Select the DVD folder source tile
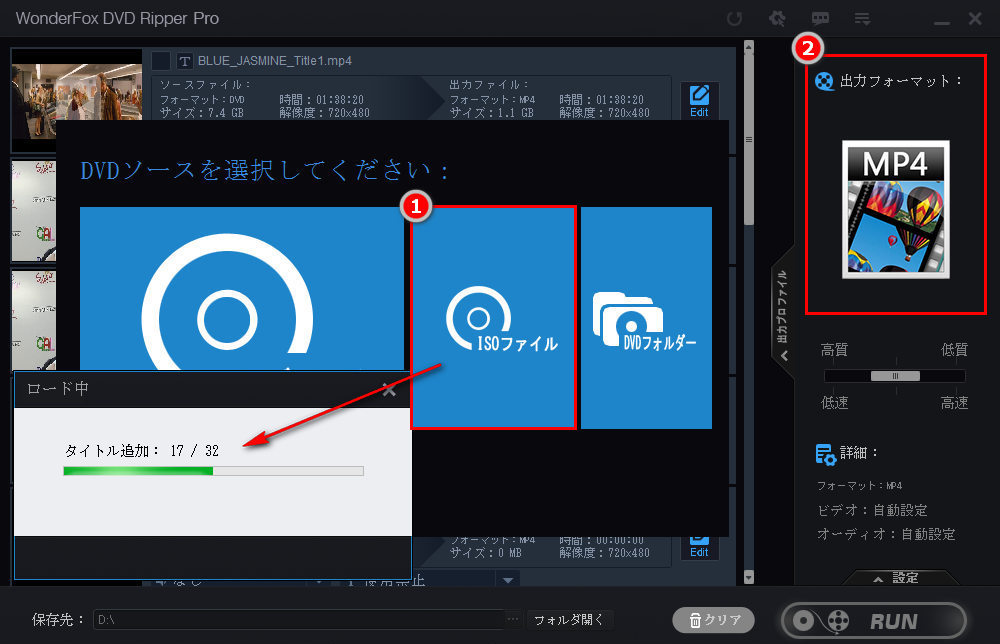This screenshot has width=1000, height=644. click(x=646, y=318)
